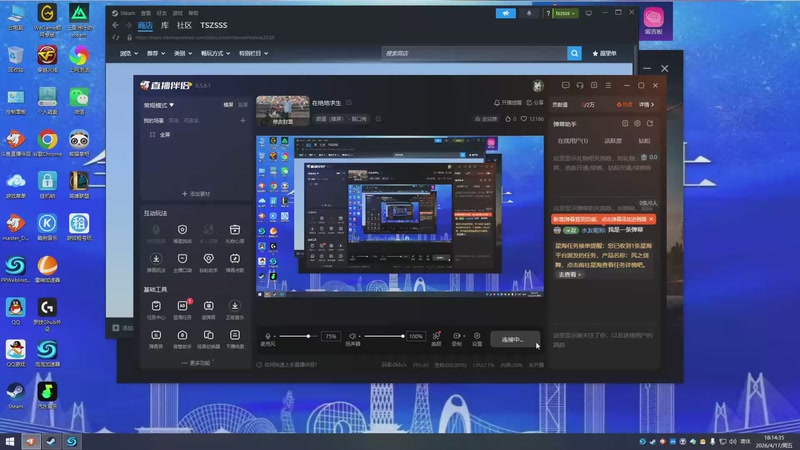
Task: Open the 弹幕玩法 download-style icon
Action: (x=156, y=259)
